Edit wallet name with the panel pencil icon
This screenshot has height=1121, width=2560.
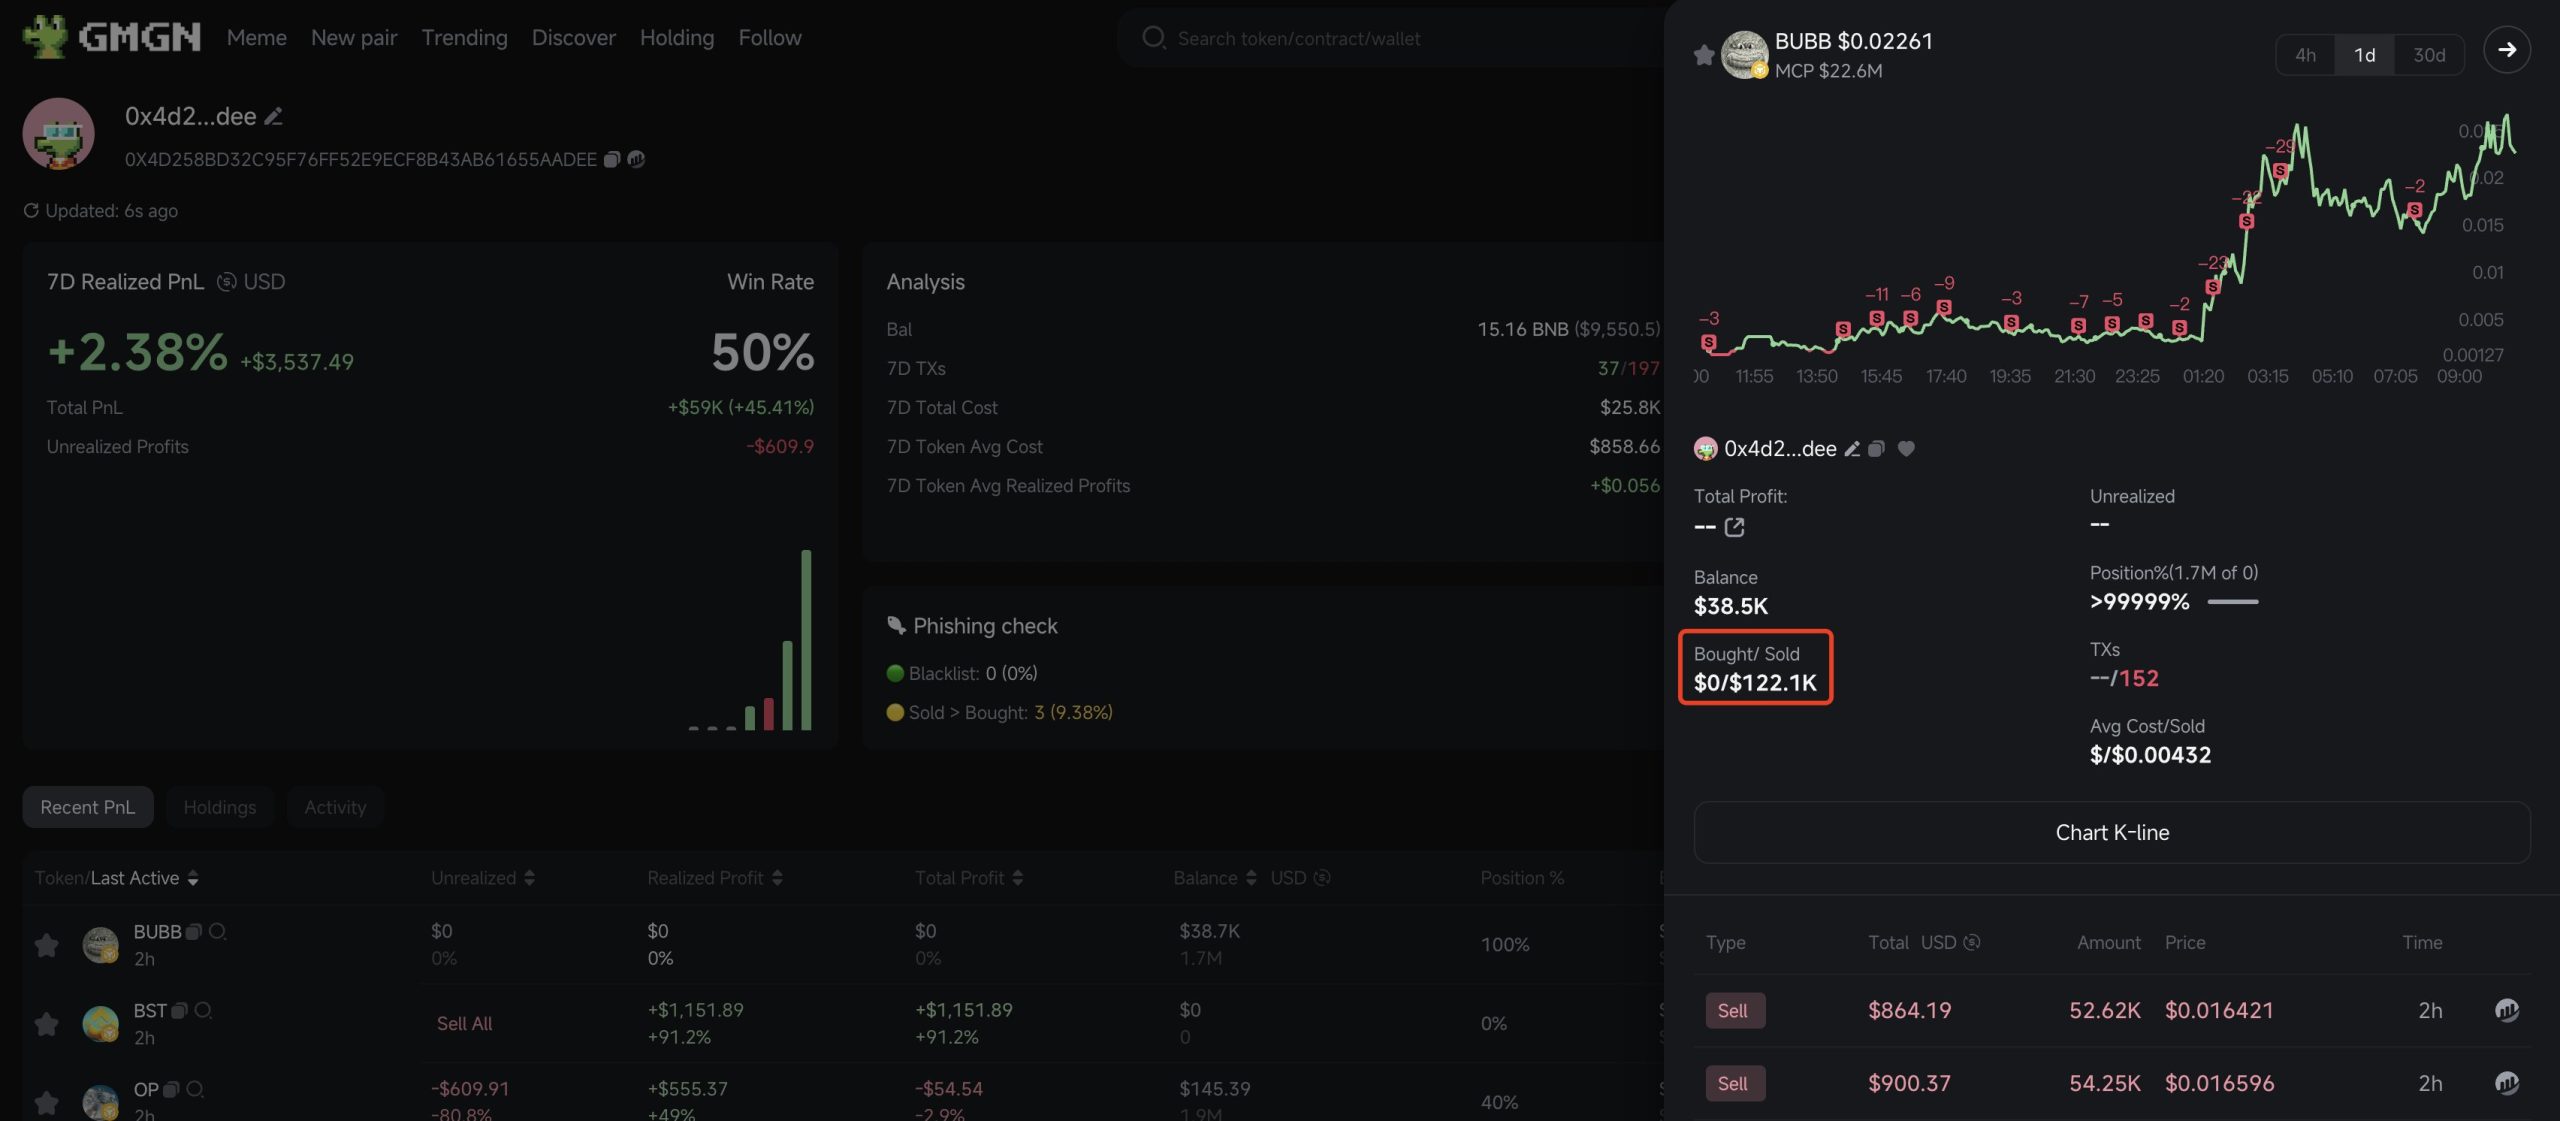click(x=1852, y=449)
